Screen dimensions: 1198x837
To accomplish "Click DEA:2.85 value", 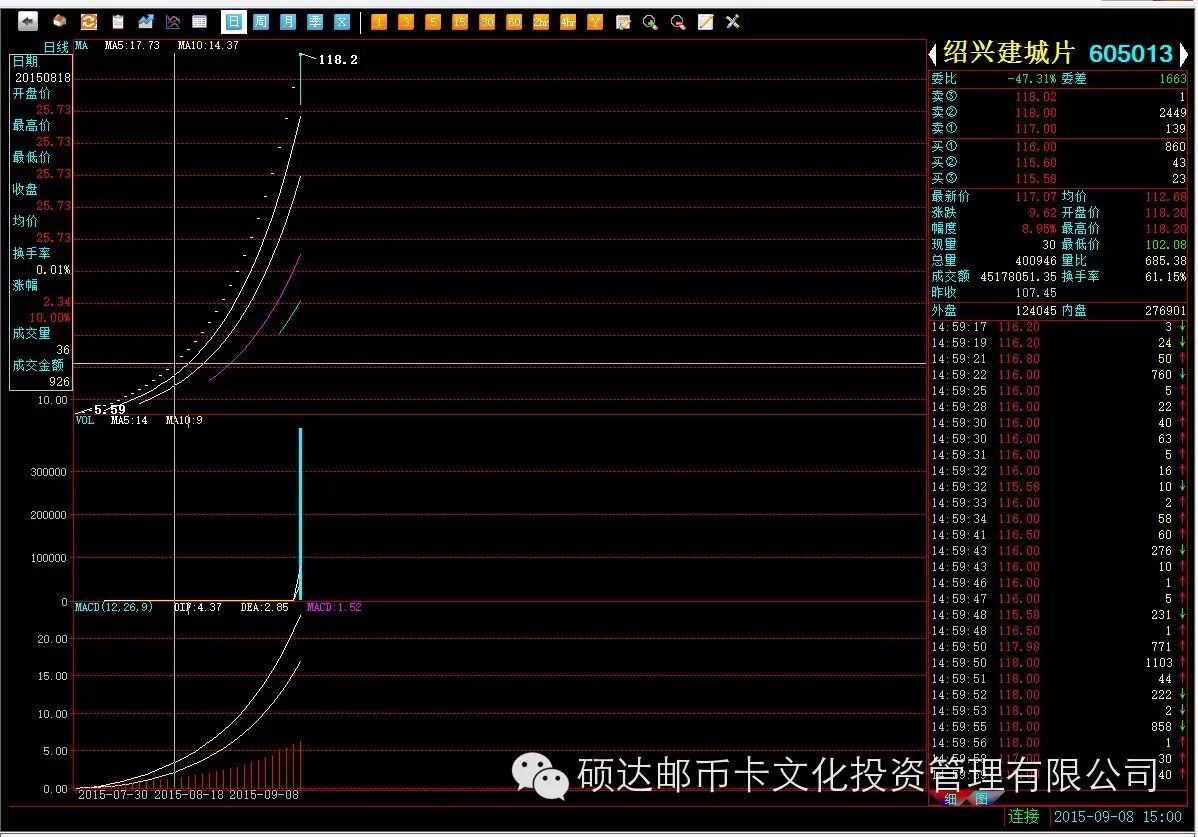I will click(264, 607).
